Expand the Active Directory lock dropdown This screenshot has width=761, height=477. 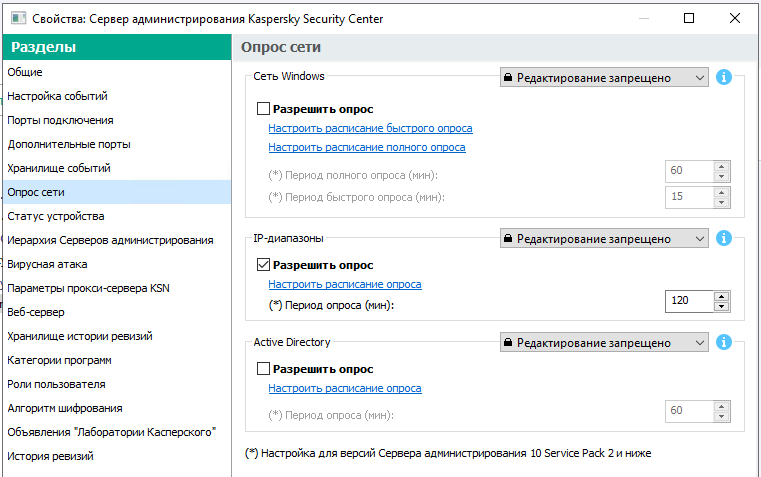pos(604,342)
